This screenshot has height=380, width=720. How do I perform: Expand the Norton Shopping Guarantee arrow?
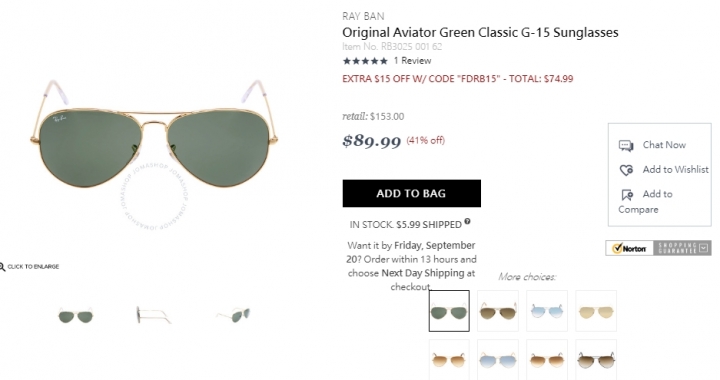704,248
